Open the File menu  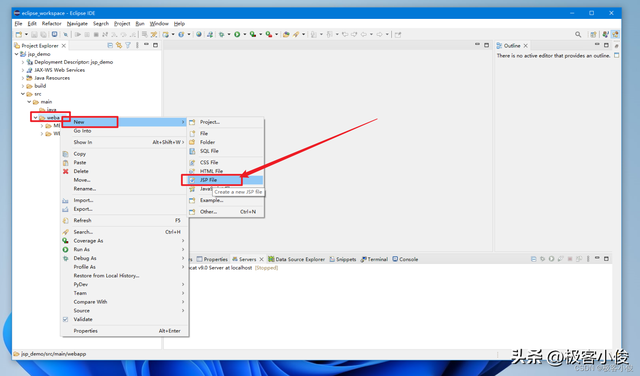tap(18, 24)
